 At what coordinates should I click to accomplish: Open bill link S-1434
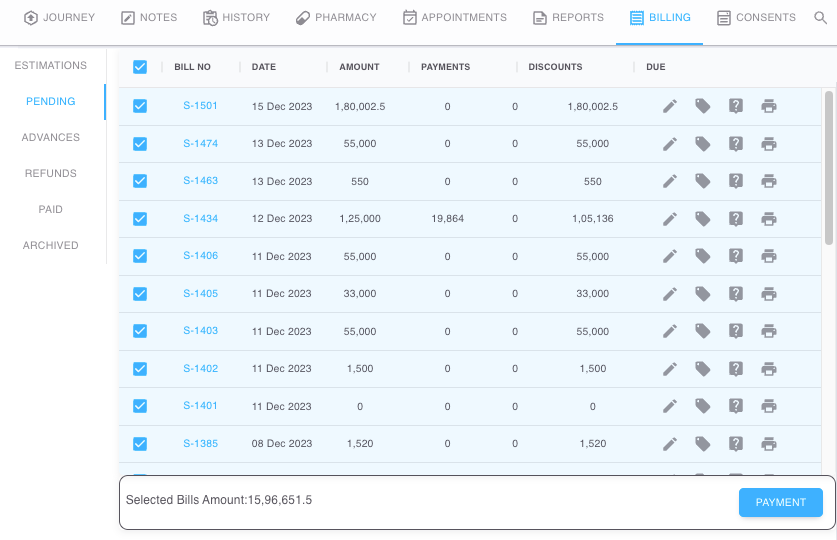coord(200,219)
